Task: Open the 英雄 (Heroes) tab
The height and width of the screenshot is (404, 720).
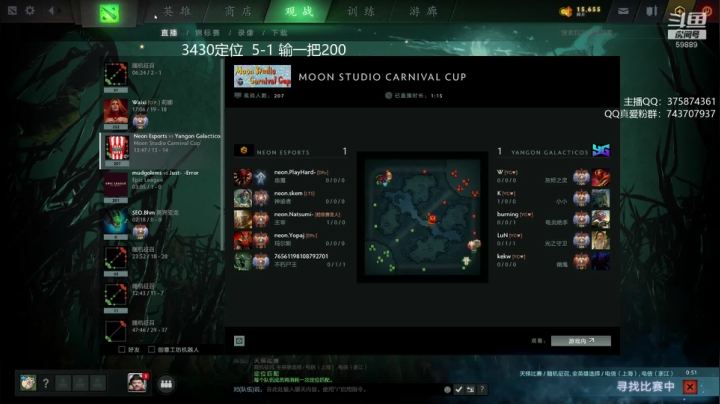Action: click(177, 11)
